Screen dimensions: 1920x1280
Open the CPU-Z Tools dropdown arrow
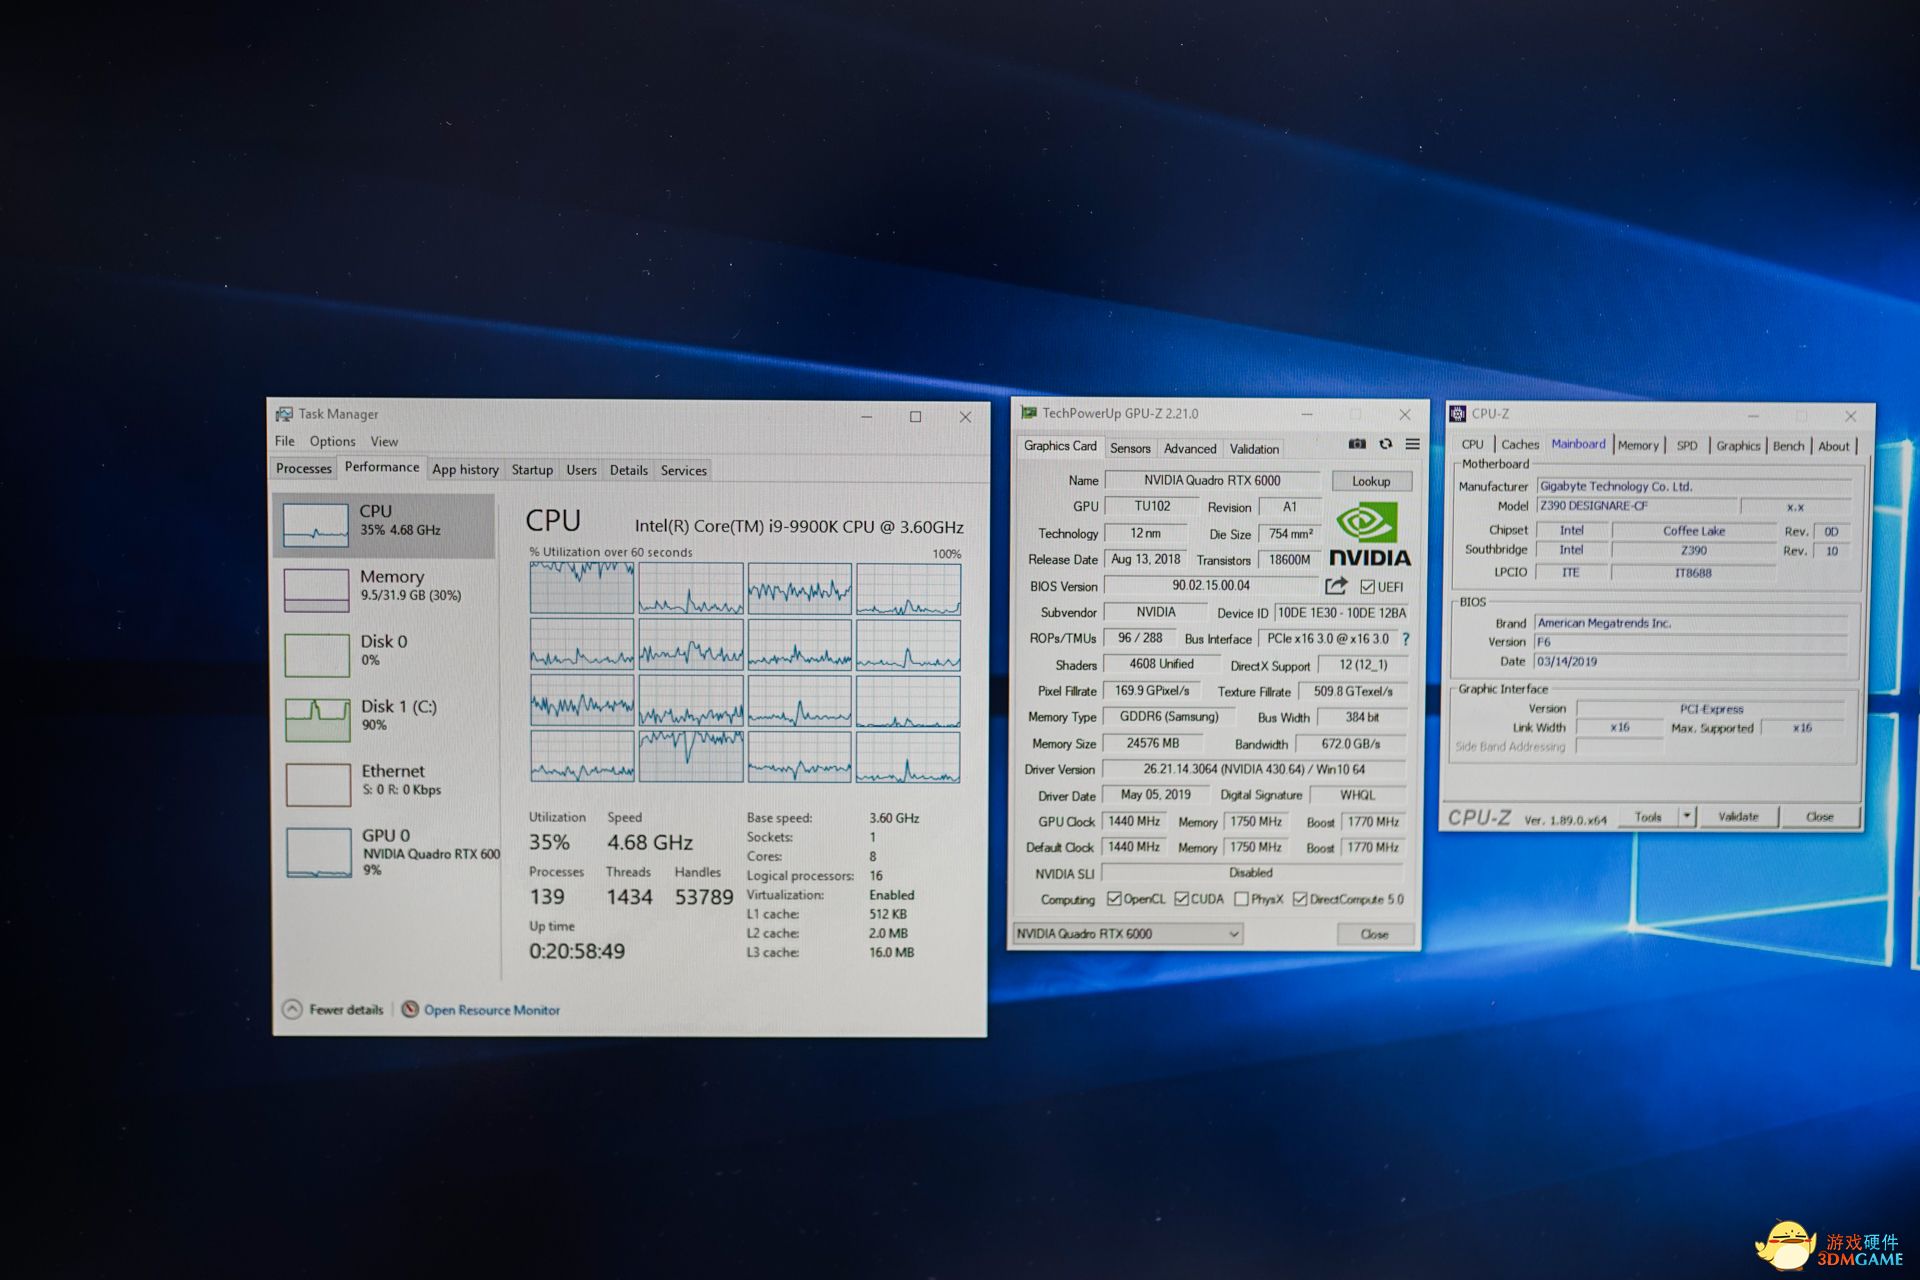pos(1686,816)
